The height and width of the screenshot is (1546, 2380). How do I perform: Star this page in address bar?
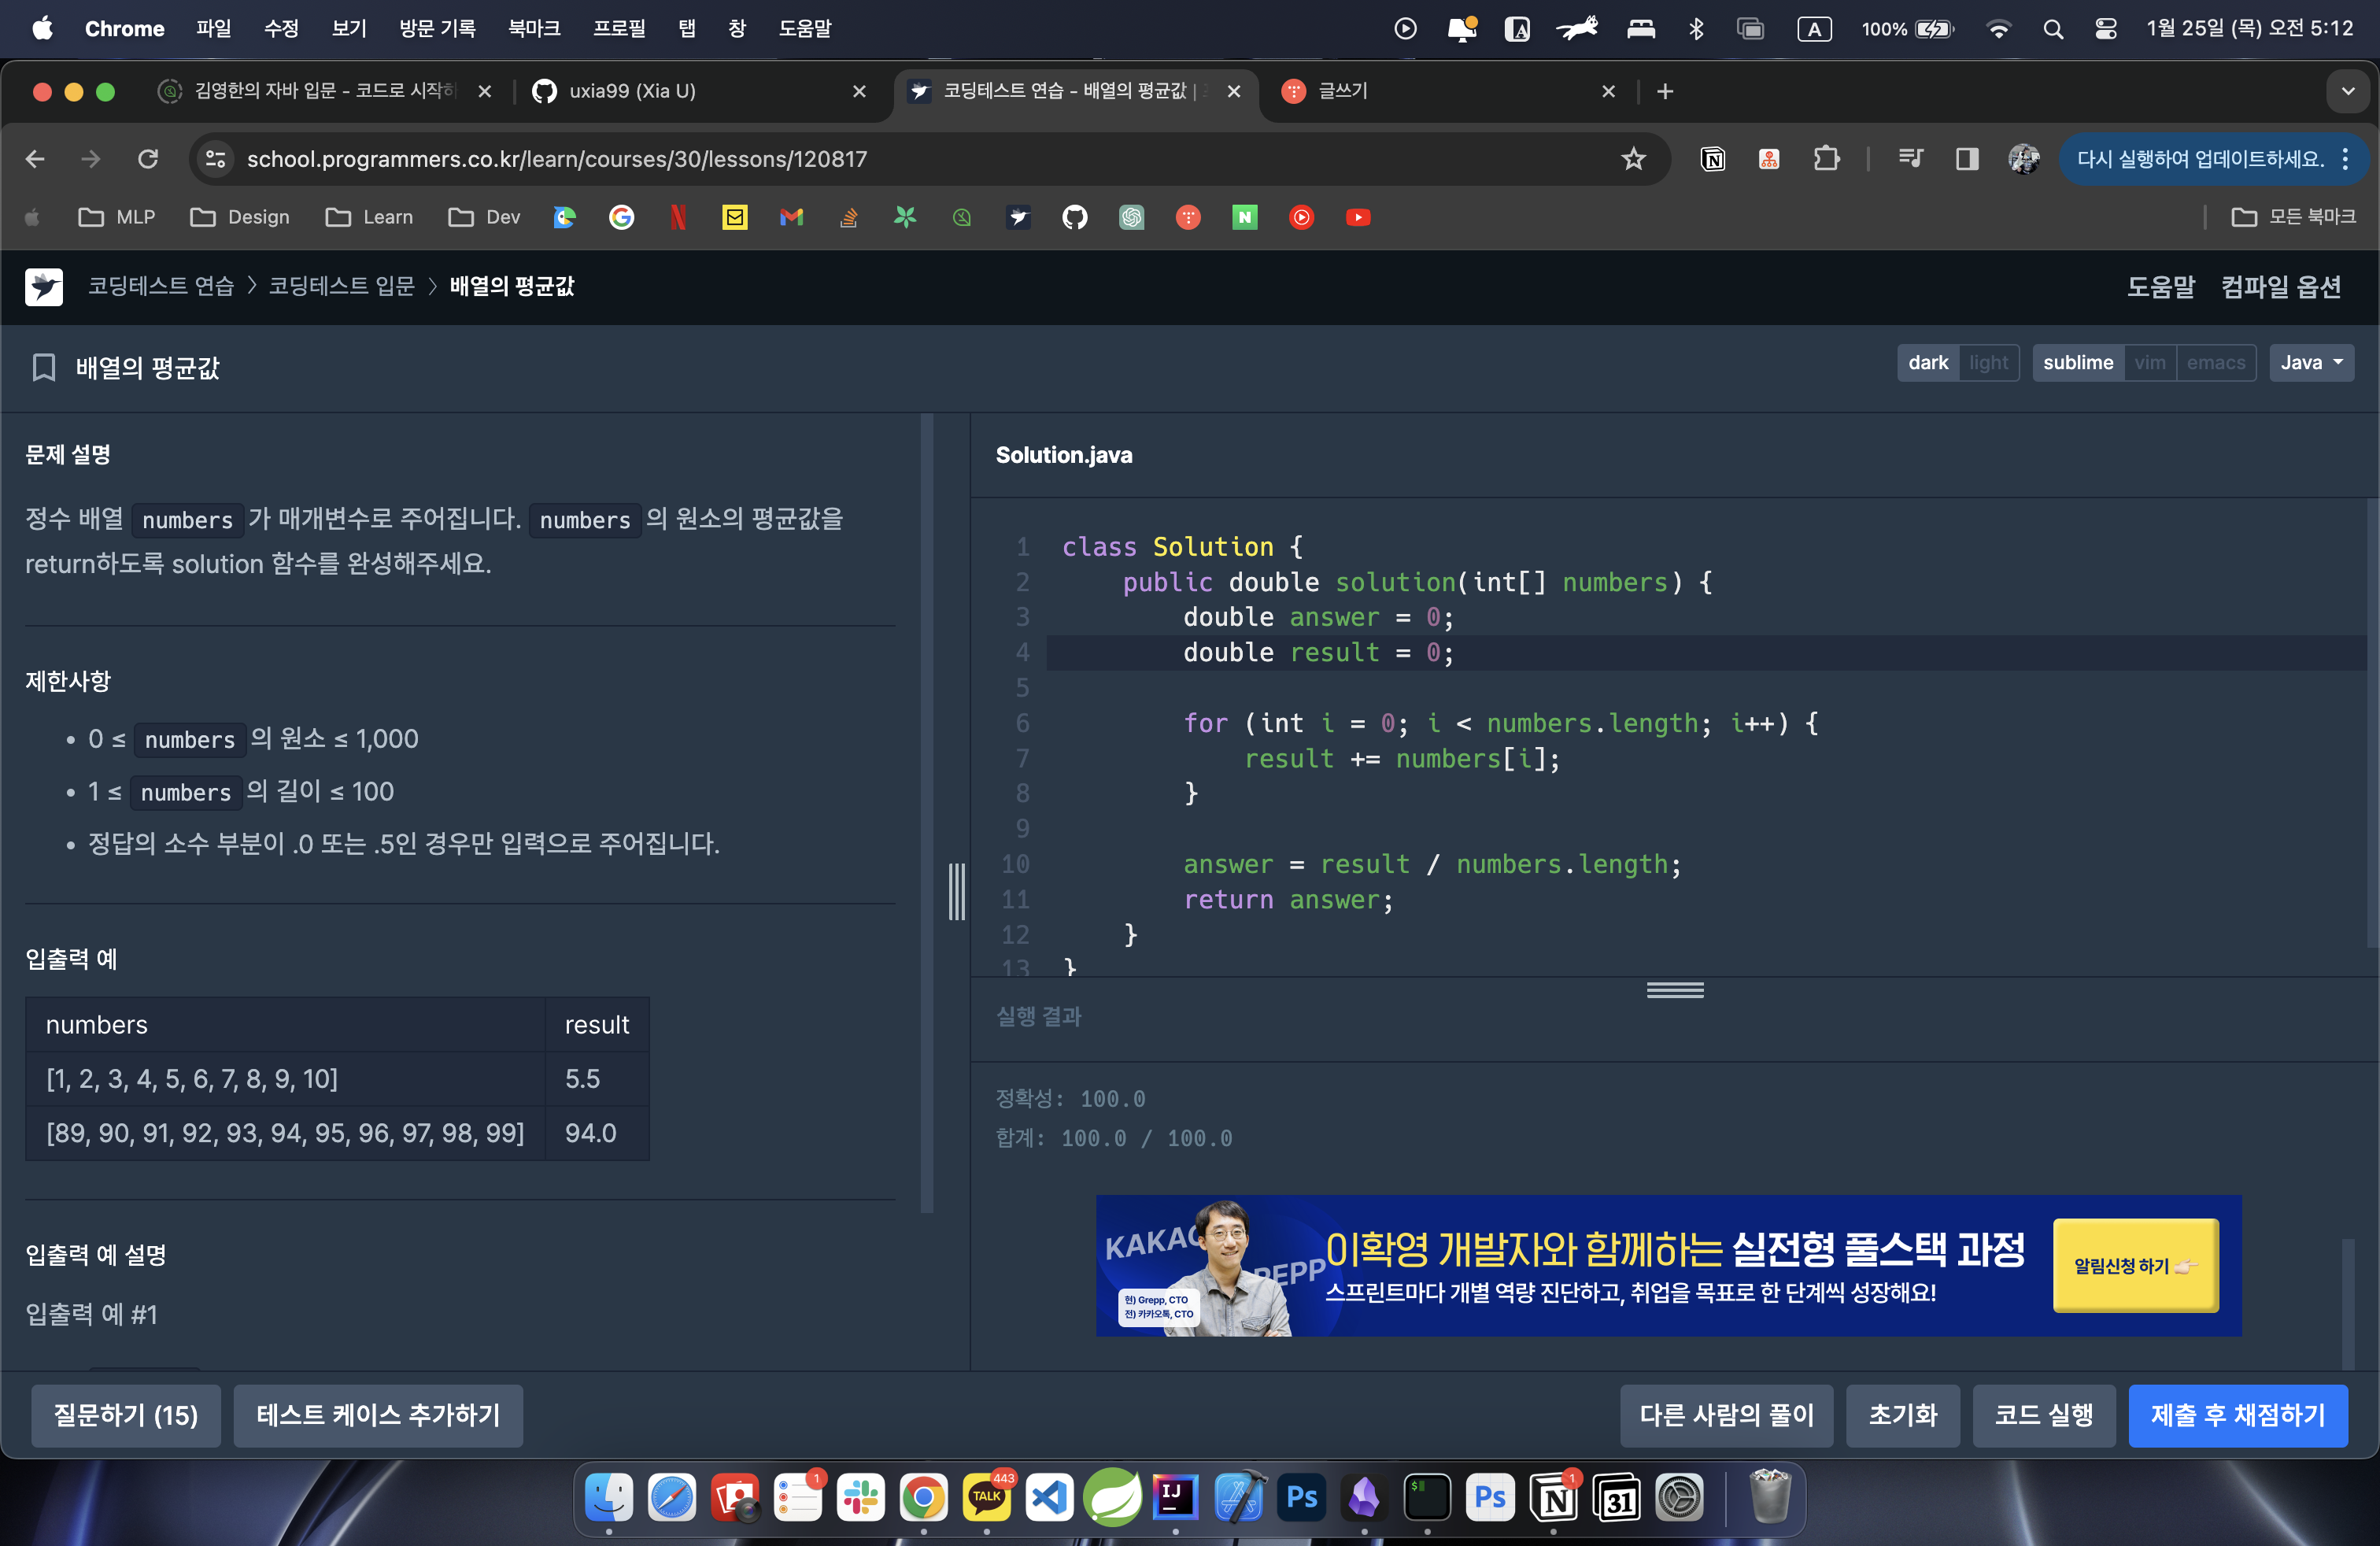point(1633,159)
